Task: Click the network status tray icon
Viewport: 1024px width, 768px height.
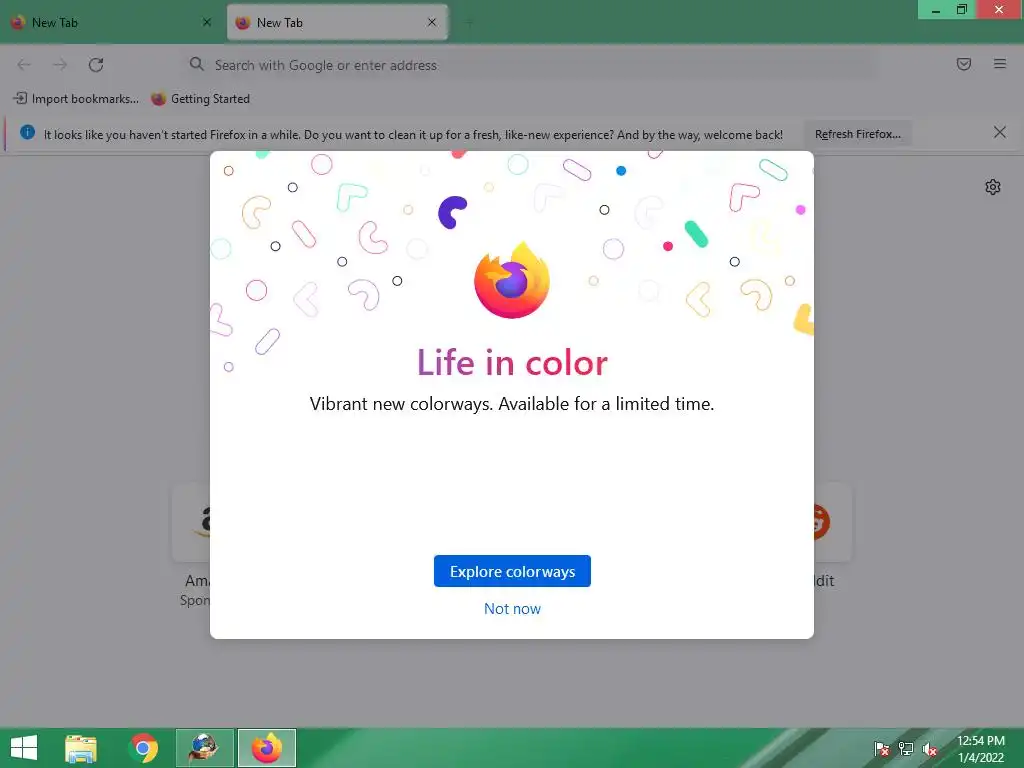Action: point(906,749)
